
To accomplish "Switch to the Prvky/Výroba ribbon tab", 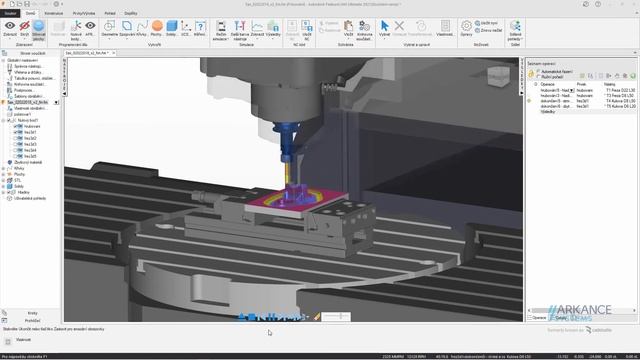I will (x=84, y=13).
